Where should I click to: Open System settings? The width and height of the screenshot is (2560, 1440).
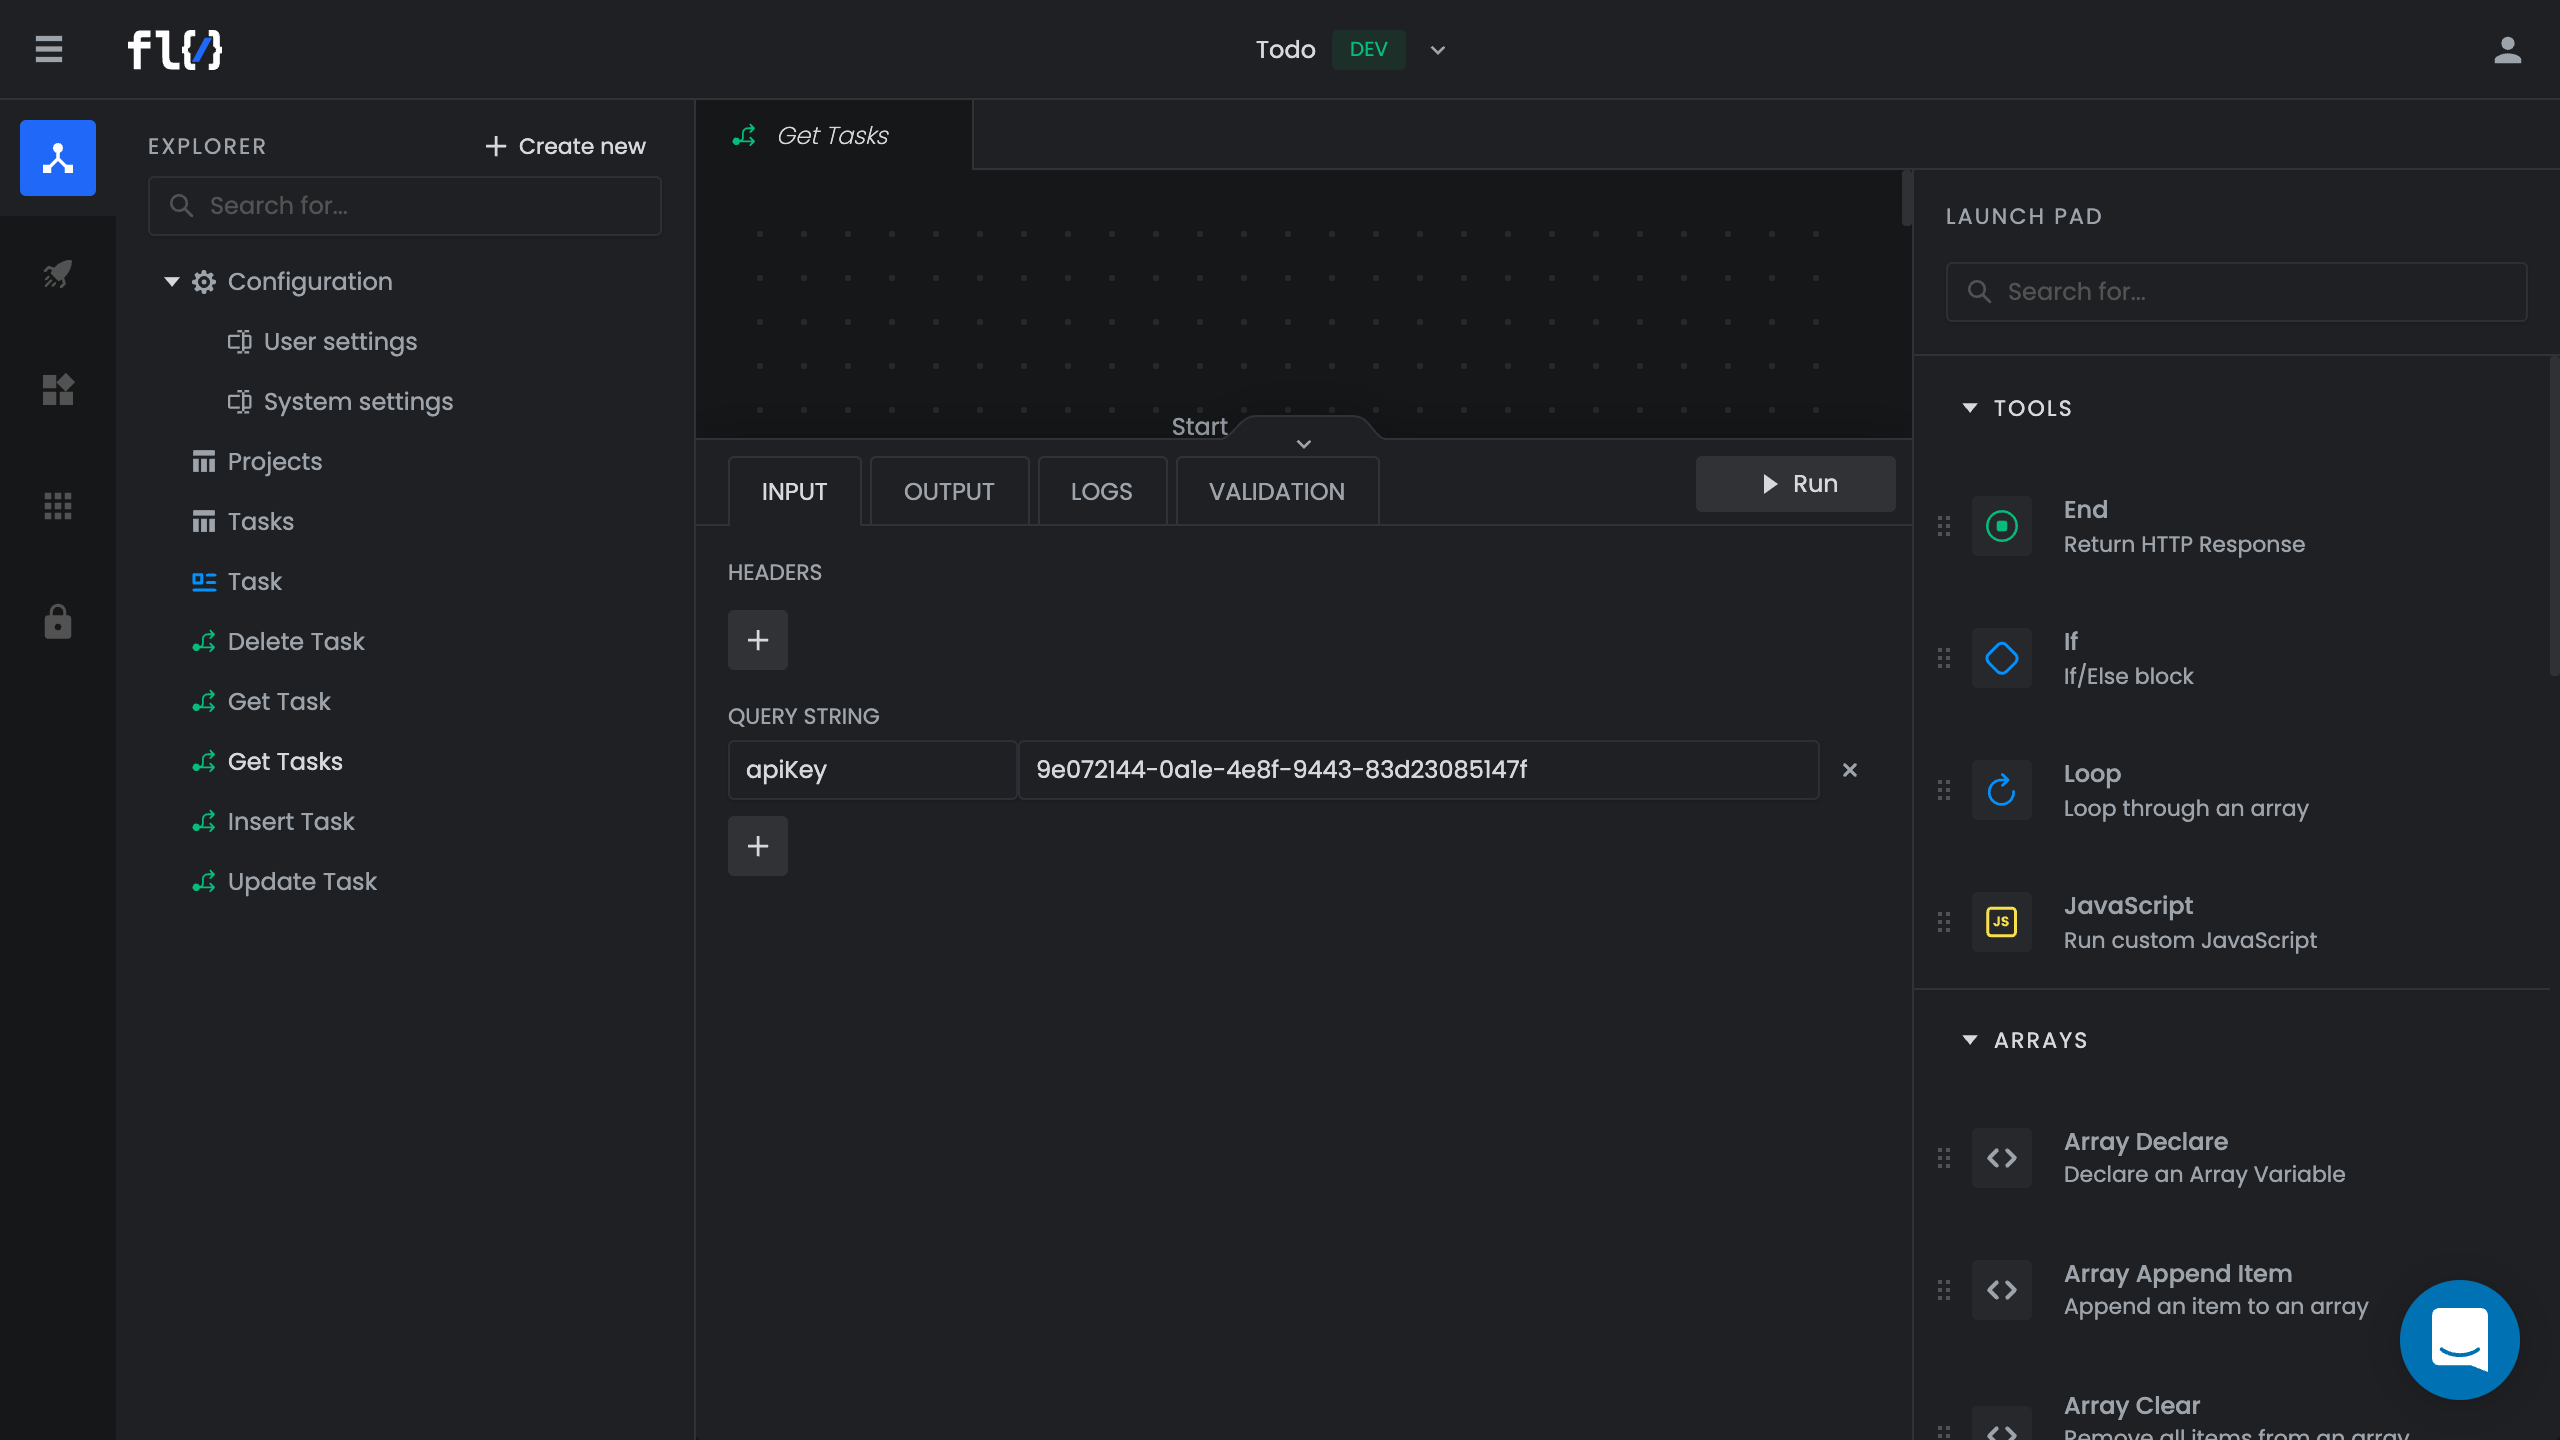coord(358,402)
